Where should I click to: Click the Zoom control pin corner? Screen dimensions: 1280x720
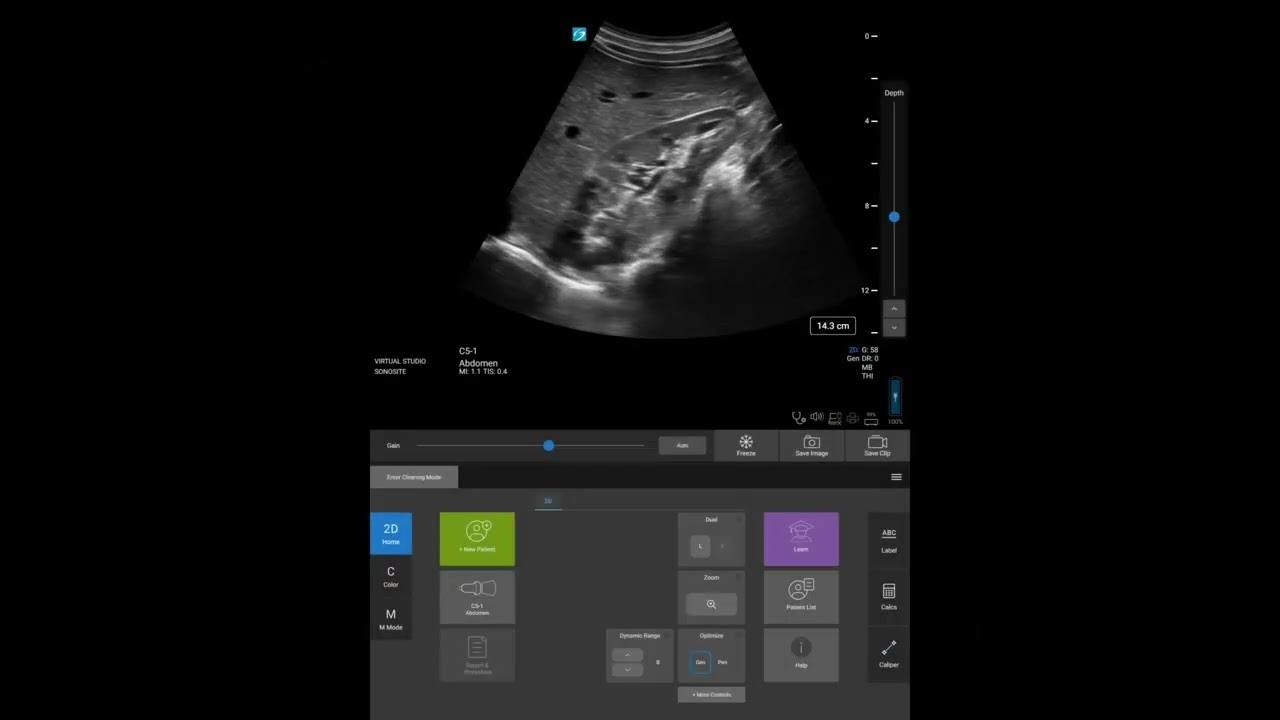pos(739,577)
